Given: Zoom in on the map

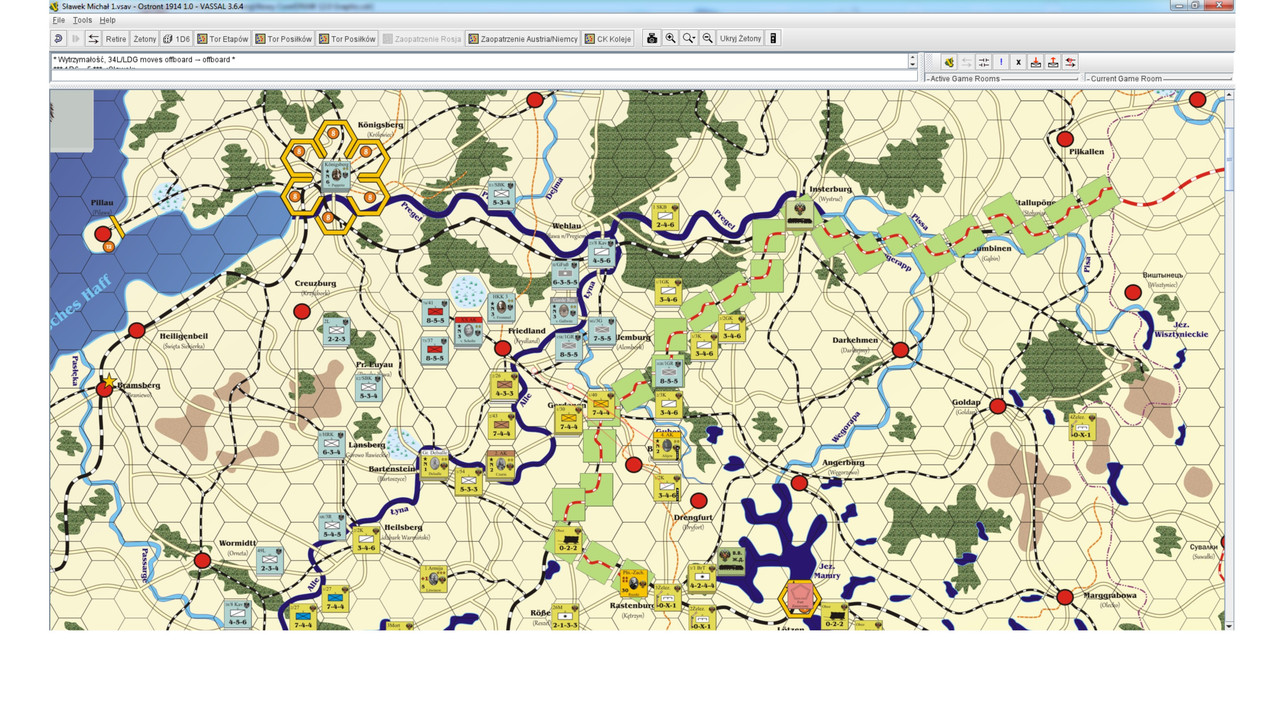Looking at the screenshot, I should (x=671, y=39).
